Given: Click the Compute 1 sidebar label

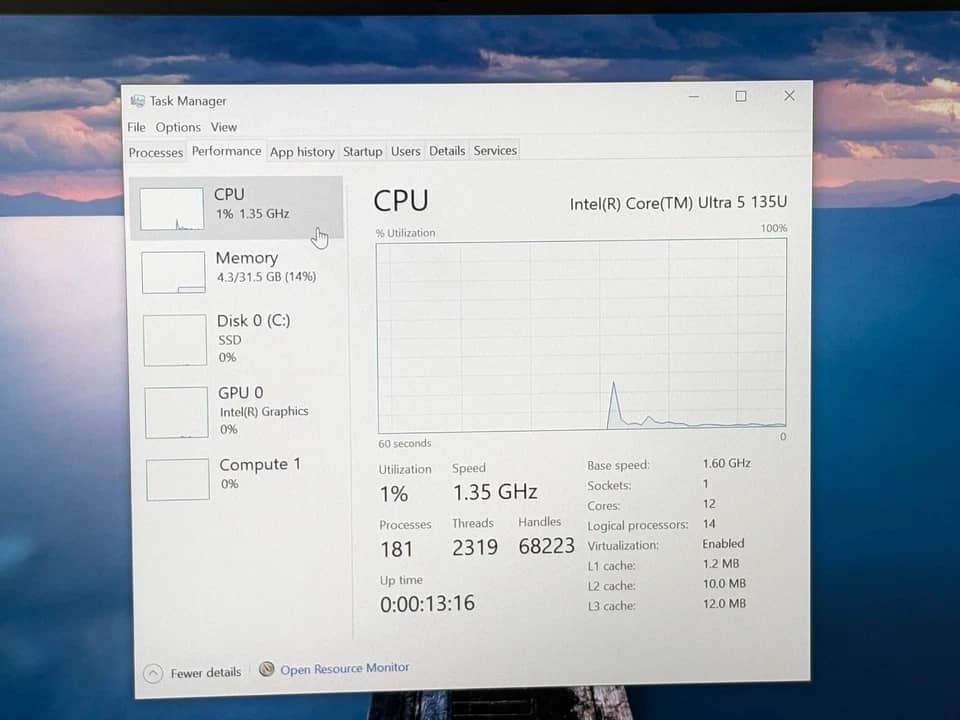Looking at the screenshot, I should [260, 465].
